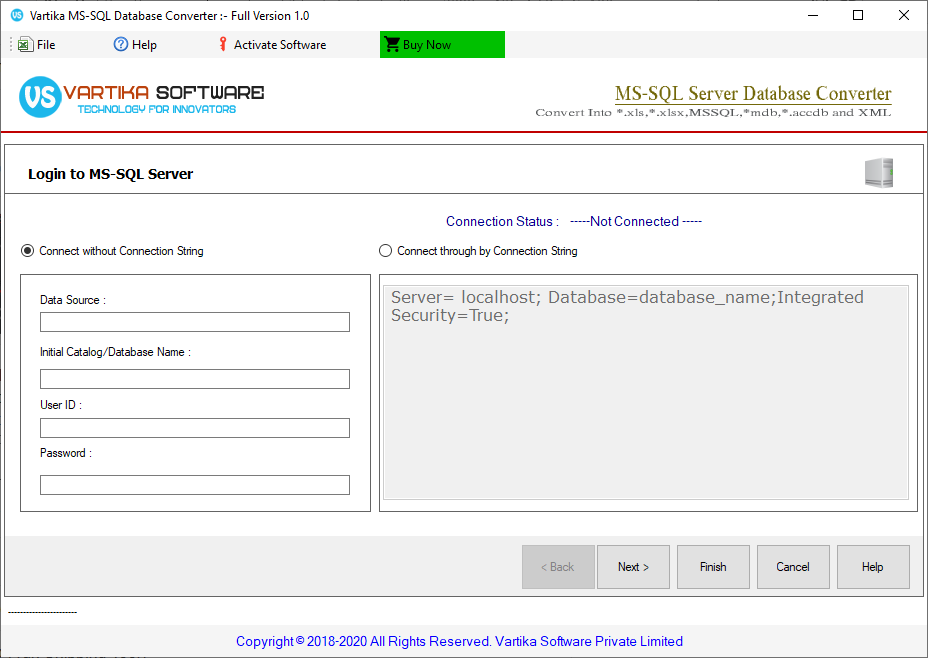Focus the Data Source input field
The image size is (928, 658).
195,322
